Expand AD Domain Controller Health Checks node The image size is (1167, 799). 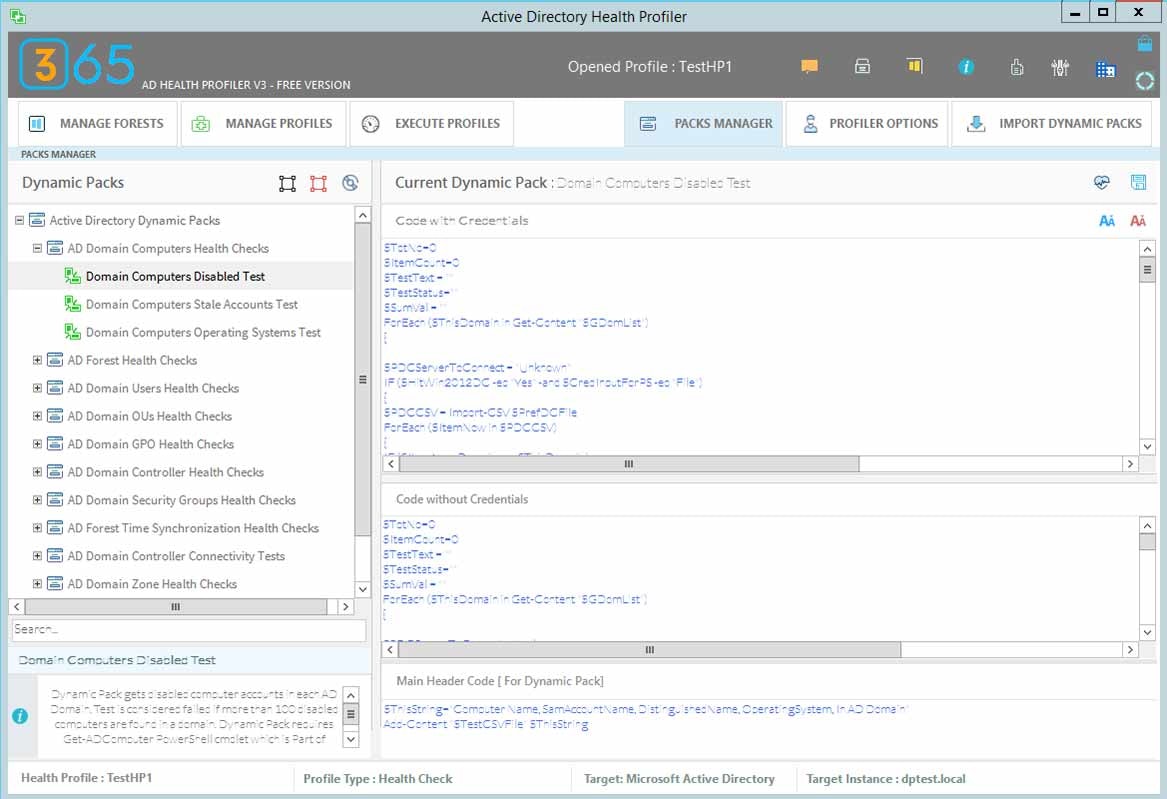pos(37,472)
